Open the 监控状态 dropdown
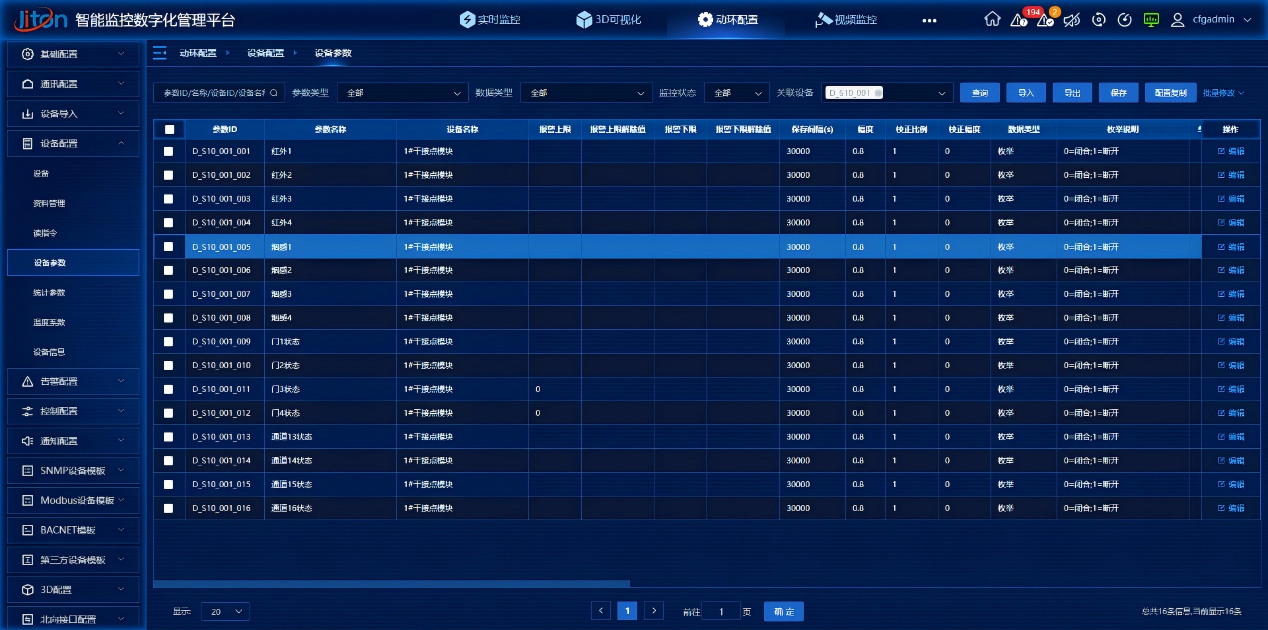Viewport: 1268px width, 630px height. tap(736, 93)
